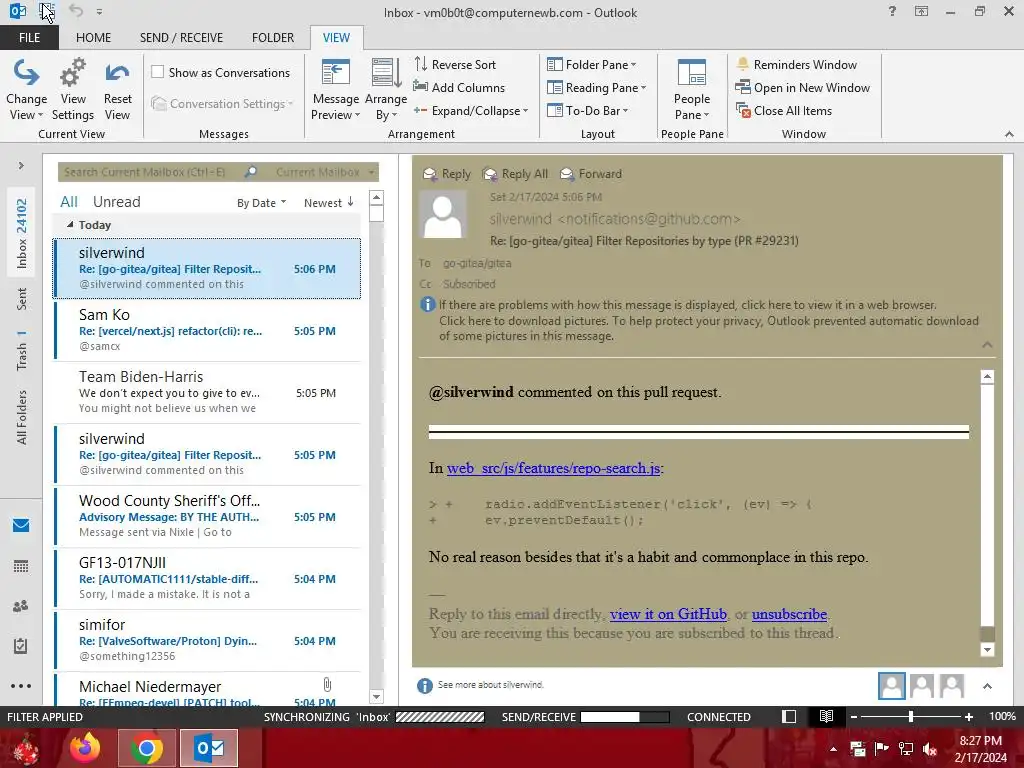Image resolution: width=1024 pixels, height=768 pixels.
Task: Select the first people pane contact thumbnail
Action: click(891, 686)
